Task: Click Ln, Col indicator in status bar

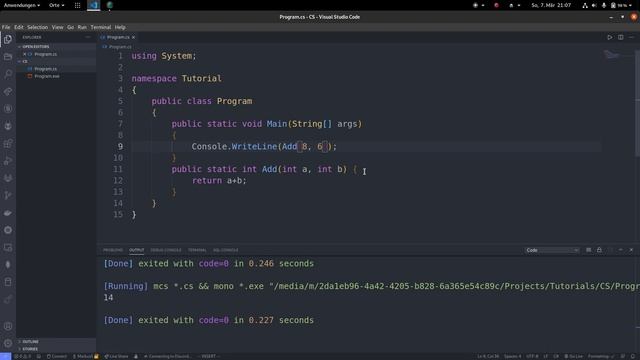Action: click(488, 356)
